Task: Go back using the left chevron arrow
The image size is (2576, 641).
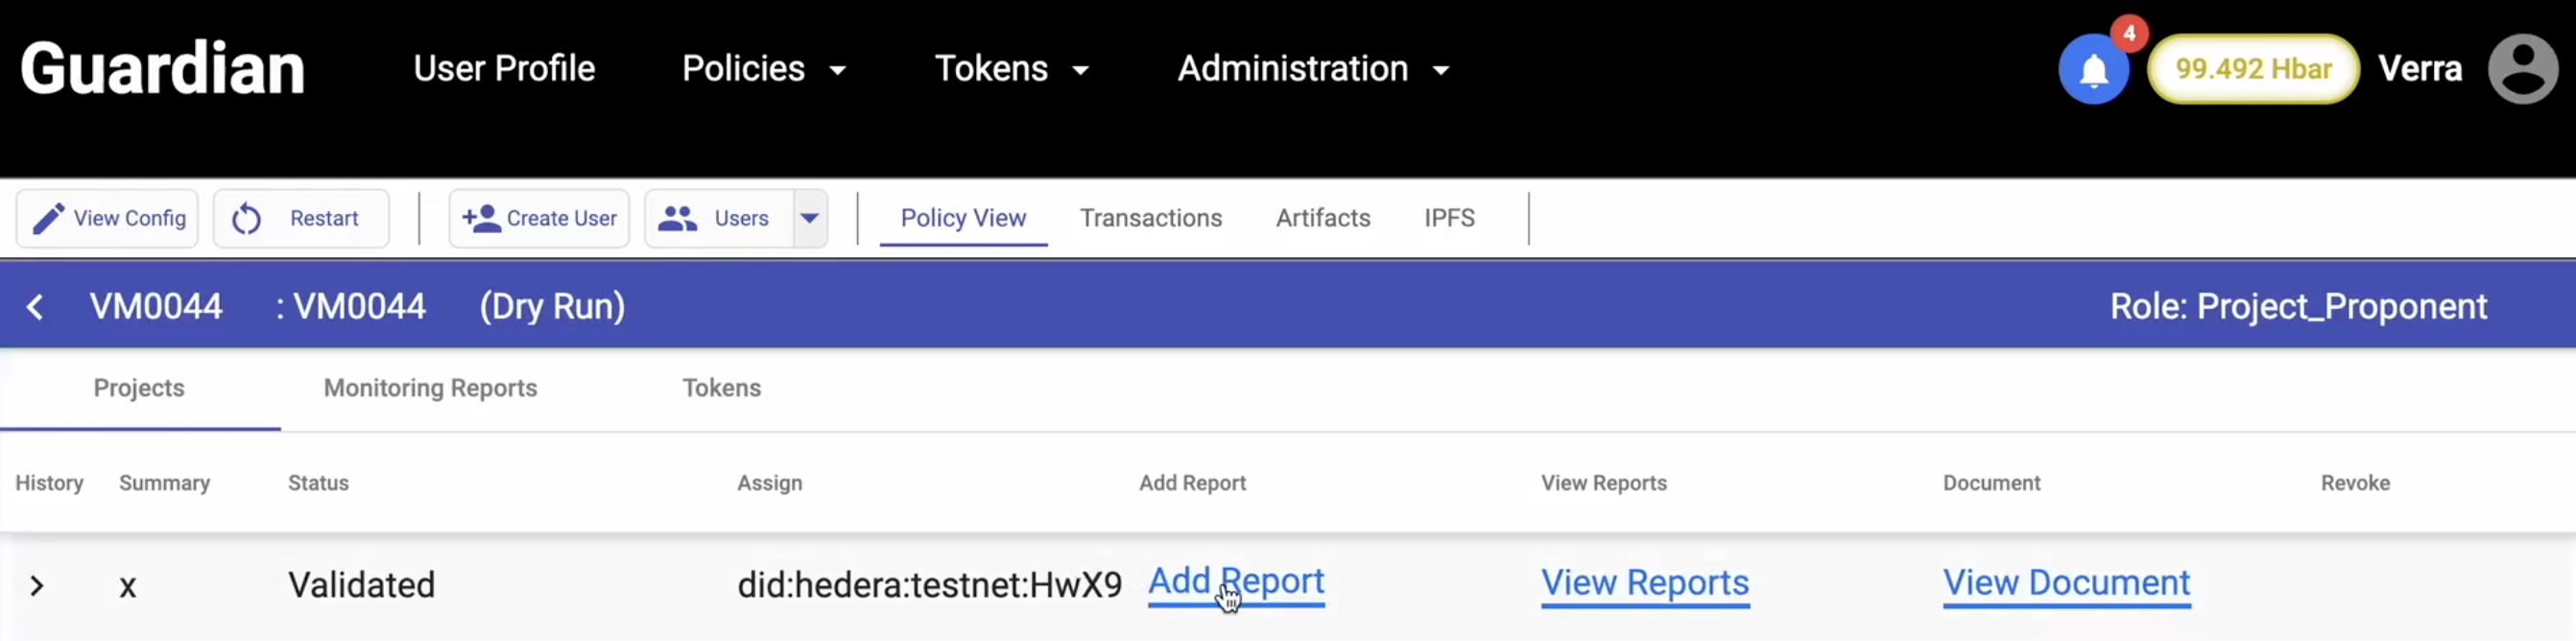Action: click(35, 307)
